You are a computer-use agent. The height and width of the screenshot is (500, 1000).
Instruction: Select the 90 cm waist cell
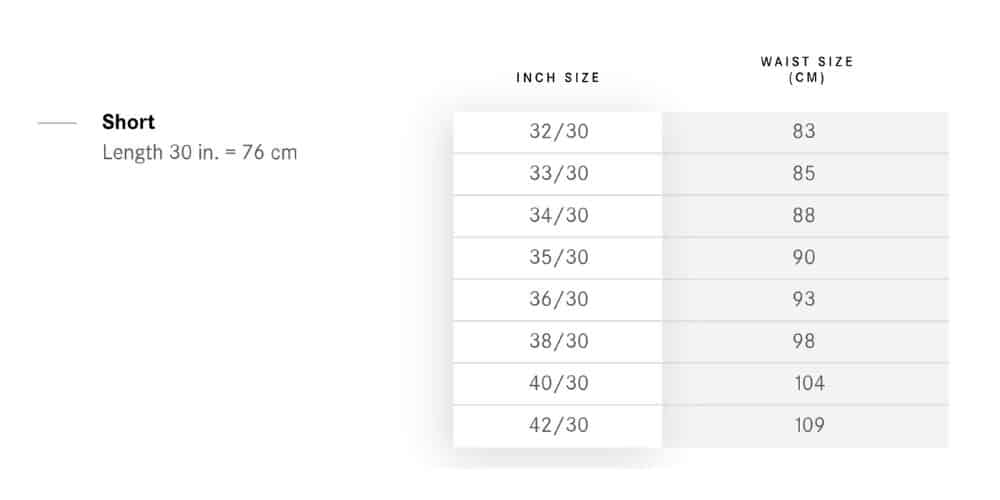click(804, 257)
